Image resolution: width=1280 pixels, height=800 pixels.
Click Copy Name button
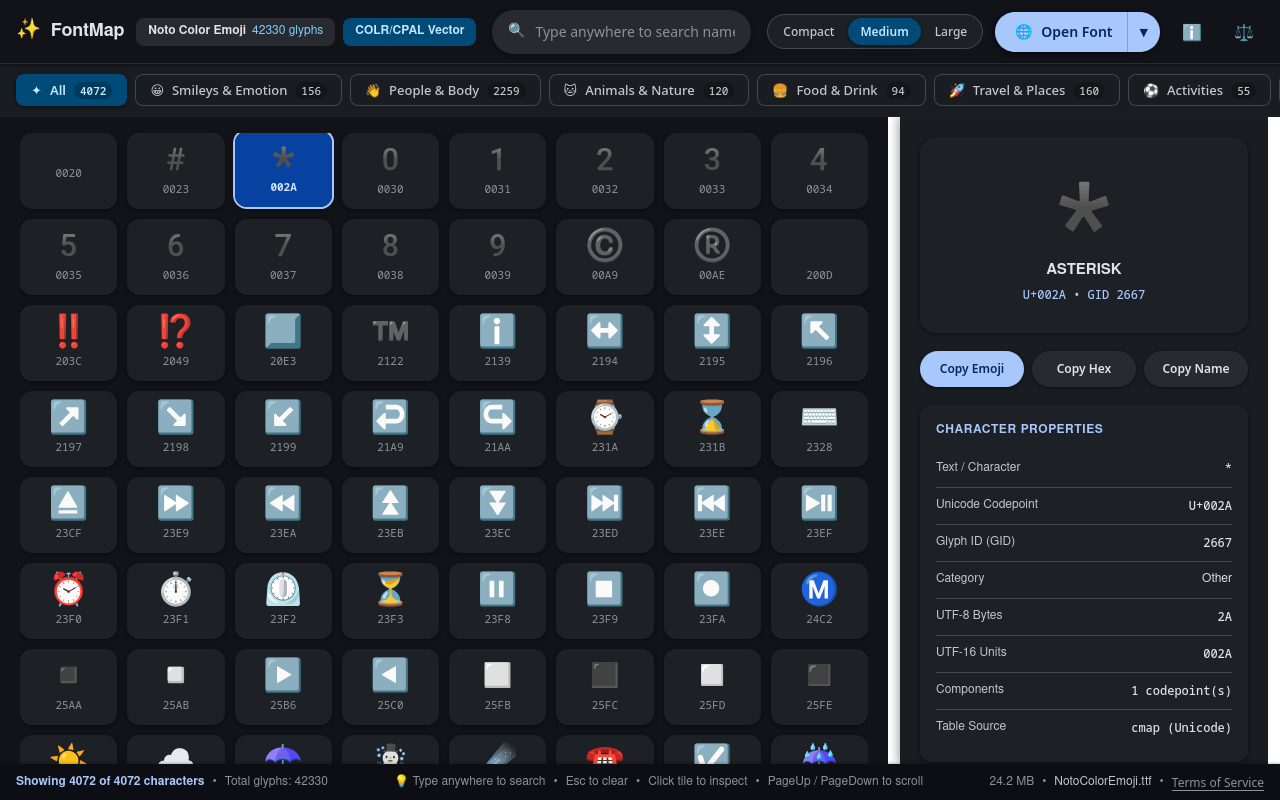(x=1196, y=369)
